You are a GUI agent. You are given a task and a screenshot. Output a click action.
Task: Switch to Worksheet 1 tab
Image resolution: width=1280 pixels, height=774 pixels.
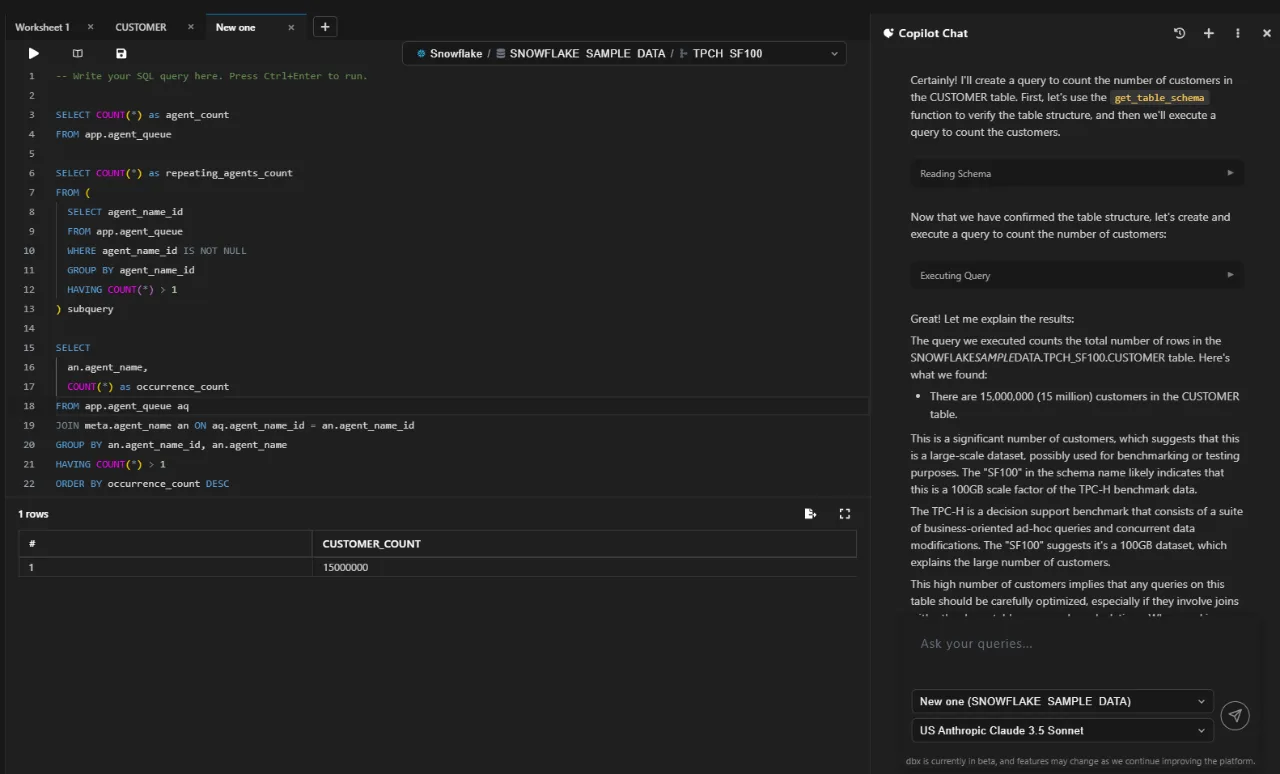pos(42,27)
